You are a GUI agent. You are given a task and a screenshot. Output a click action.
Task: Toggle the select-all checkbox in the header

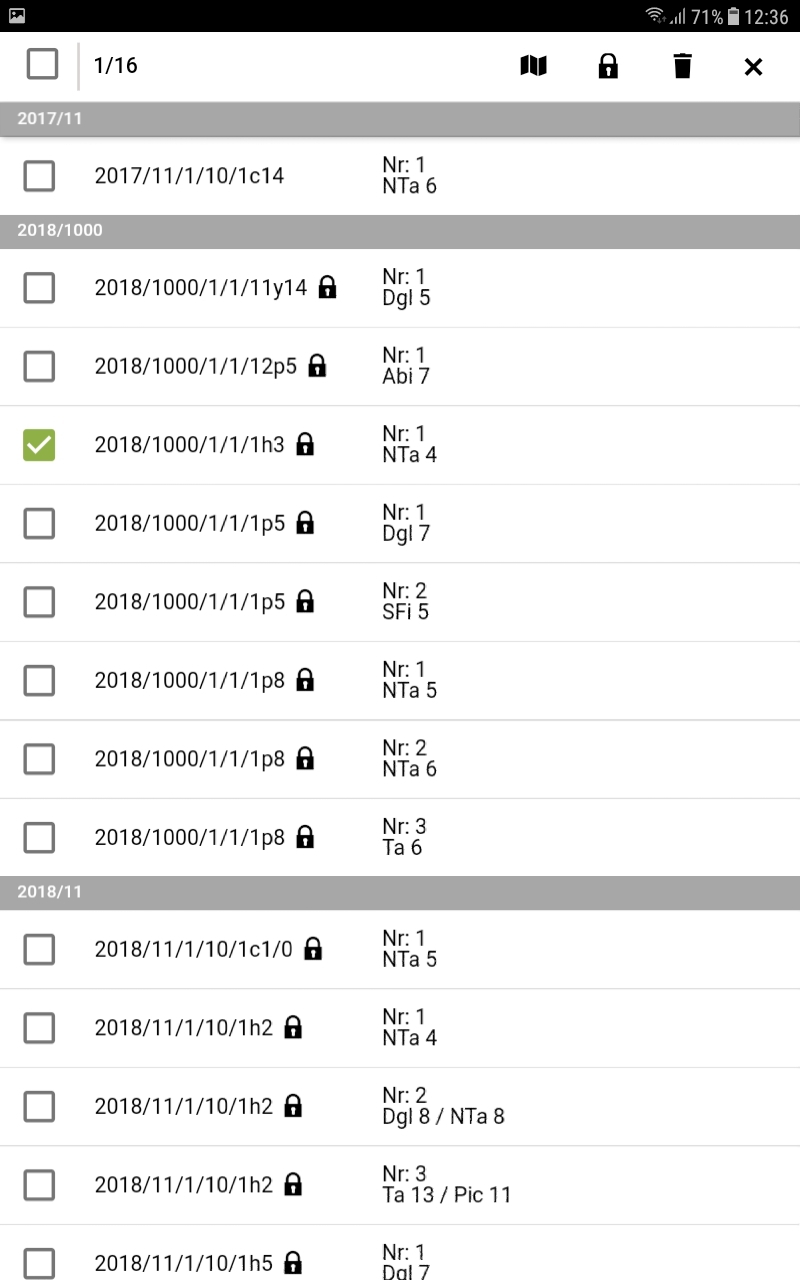coord(42,64)
